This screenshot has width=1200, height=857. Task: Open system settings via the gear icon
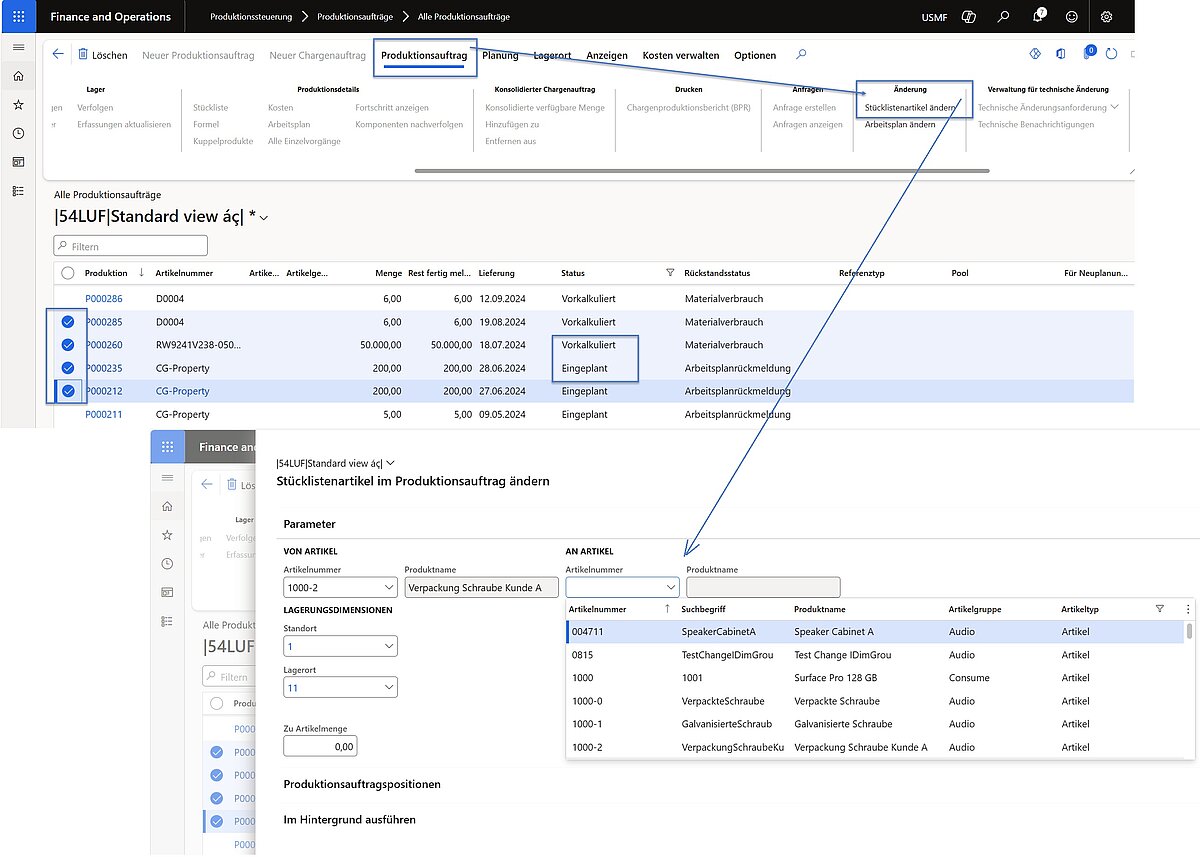tap(1105, 16)
